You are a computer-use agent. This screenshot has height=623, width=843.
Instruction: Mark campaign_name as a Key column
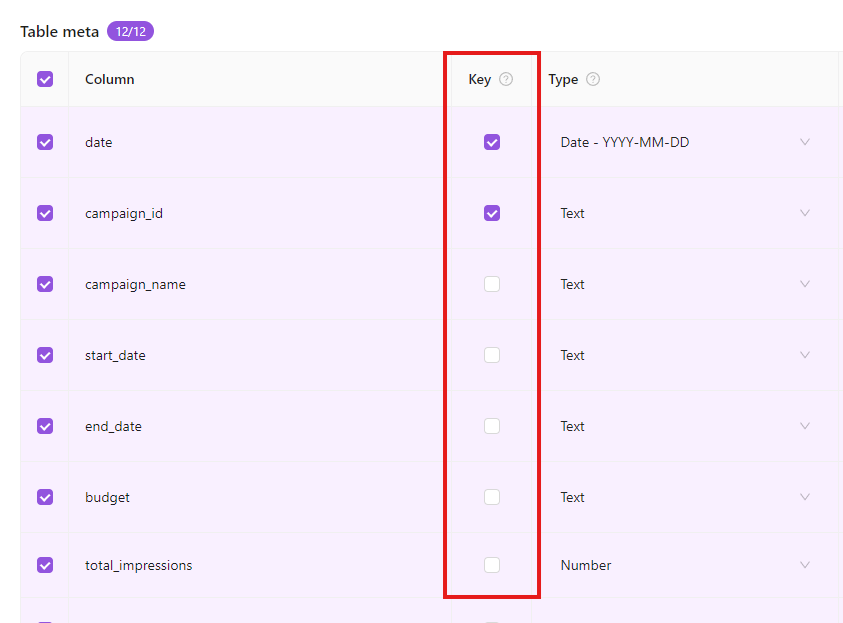click(491, 284)
